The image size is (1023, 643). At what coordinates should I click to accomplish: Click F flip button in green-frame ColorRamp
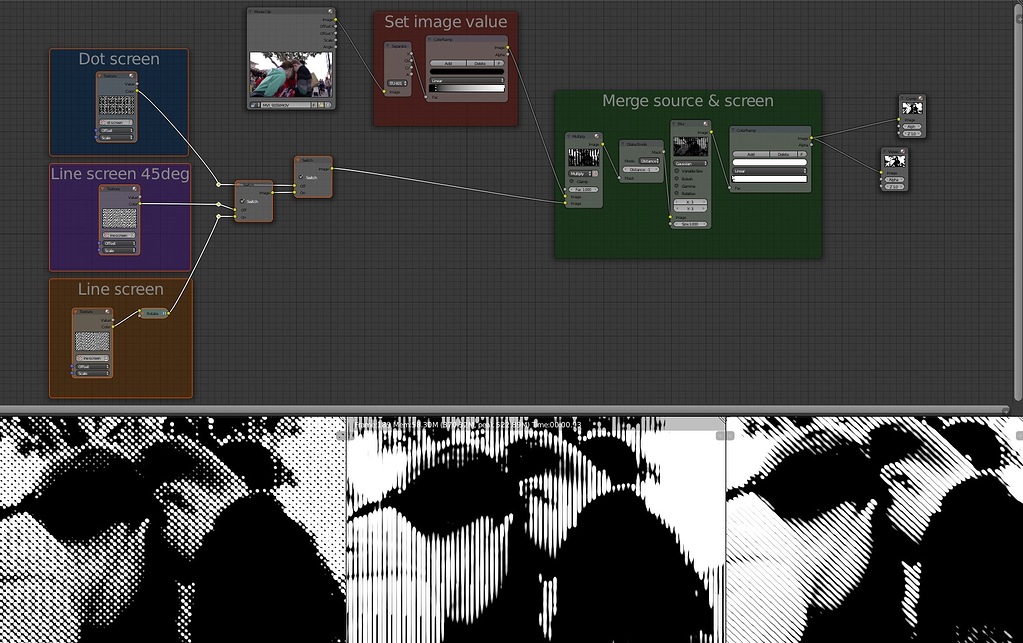801,154
